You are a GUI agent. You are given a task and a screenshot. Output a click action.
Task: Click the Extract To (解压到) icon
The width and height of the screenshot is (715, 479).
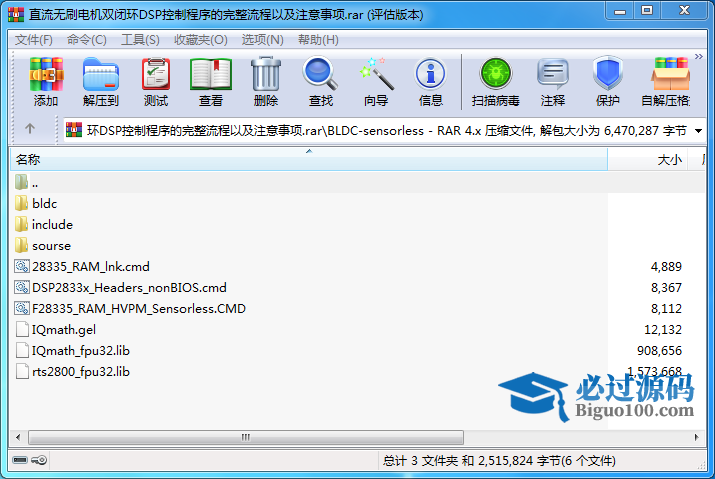pyautogui.click(x=101, y=81)
